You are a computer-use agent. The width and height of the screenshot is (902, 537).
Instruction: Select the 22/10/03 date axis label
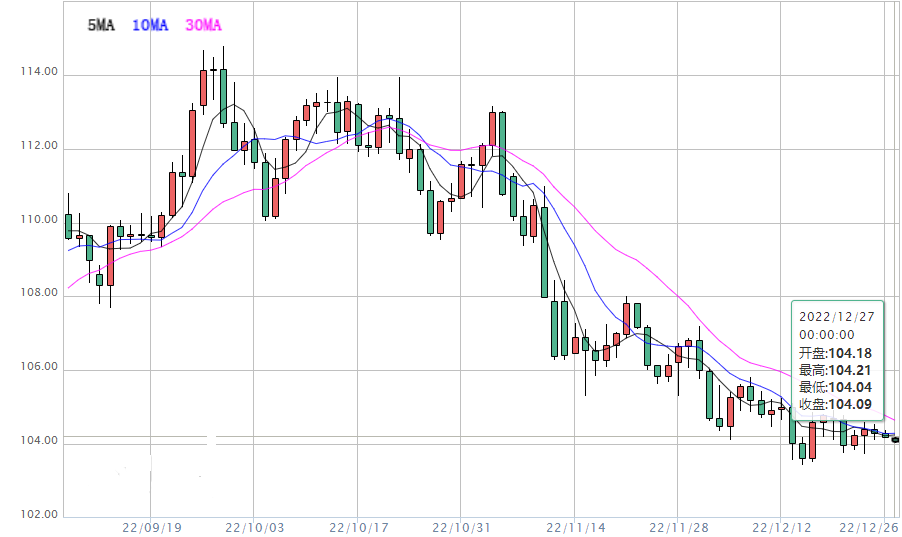(254, 528)
